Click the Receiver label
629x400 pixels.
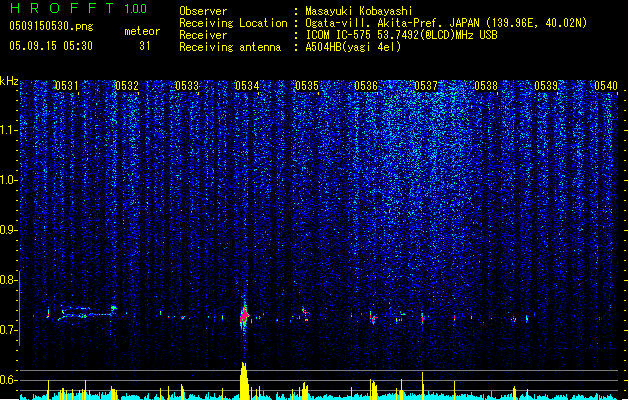[203, 35]
